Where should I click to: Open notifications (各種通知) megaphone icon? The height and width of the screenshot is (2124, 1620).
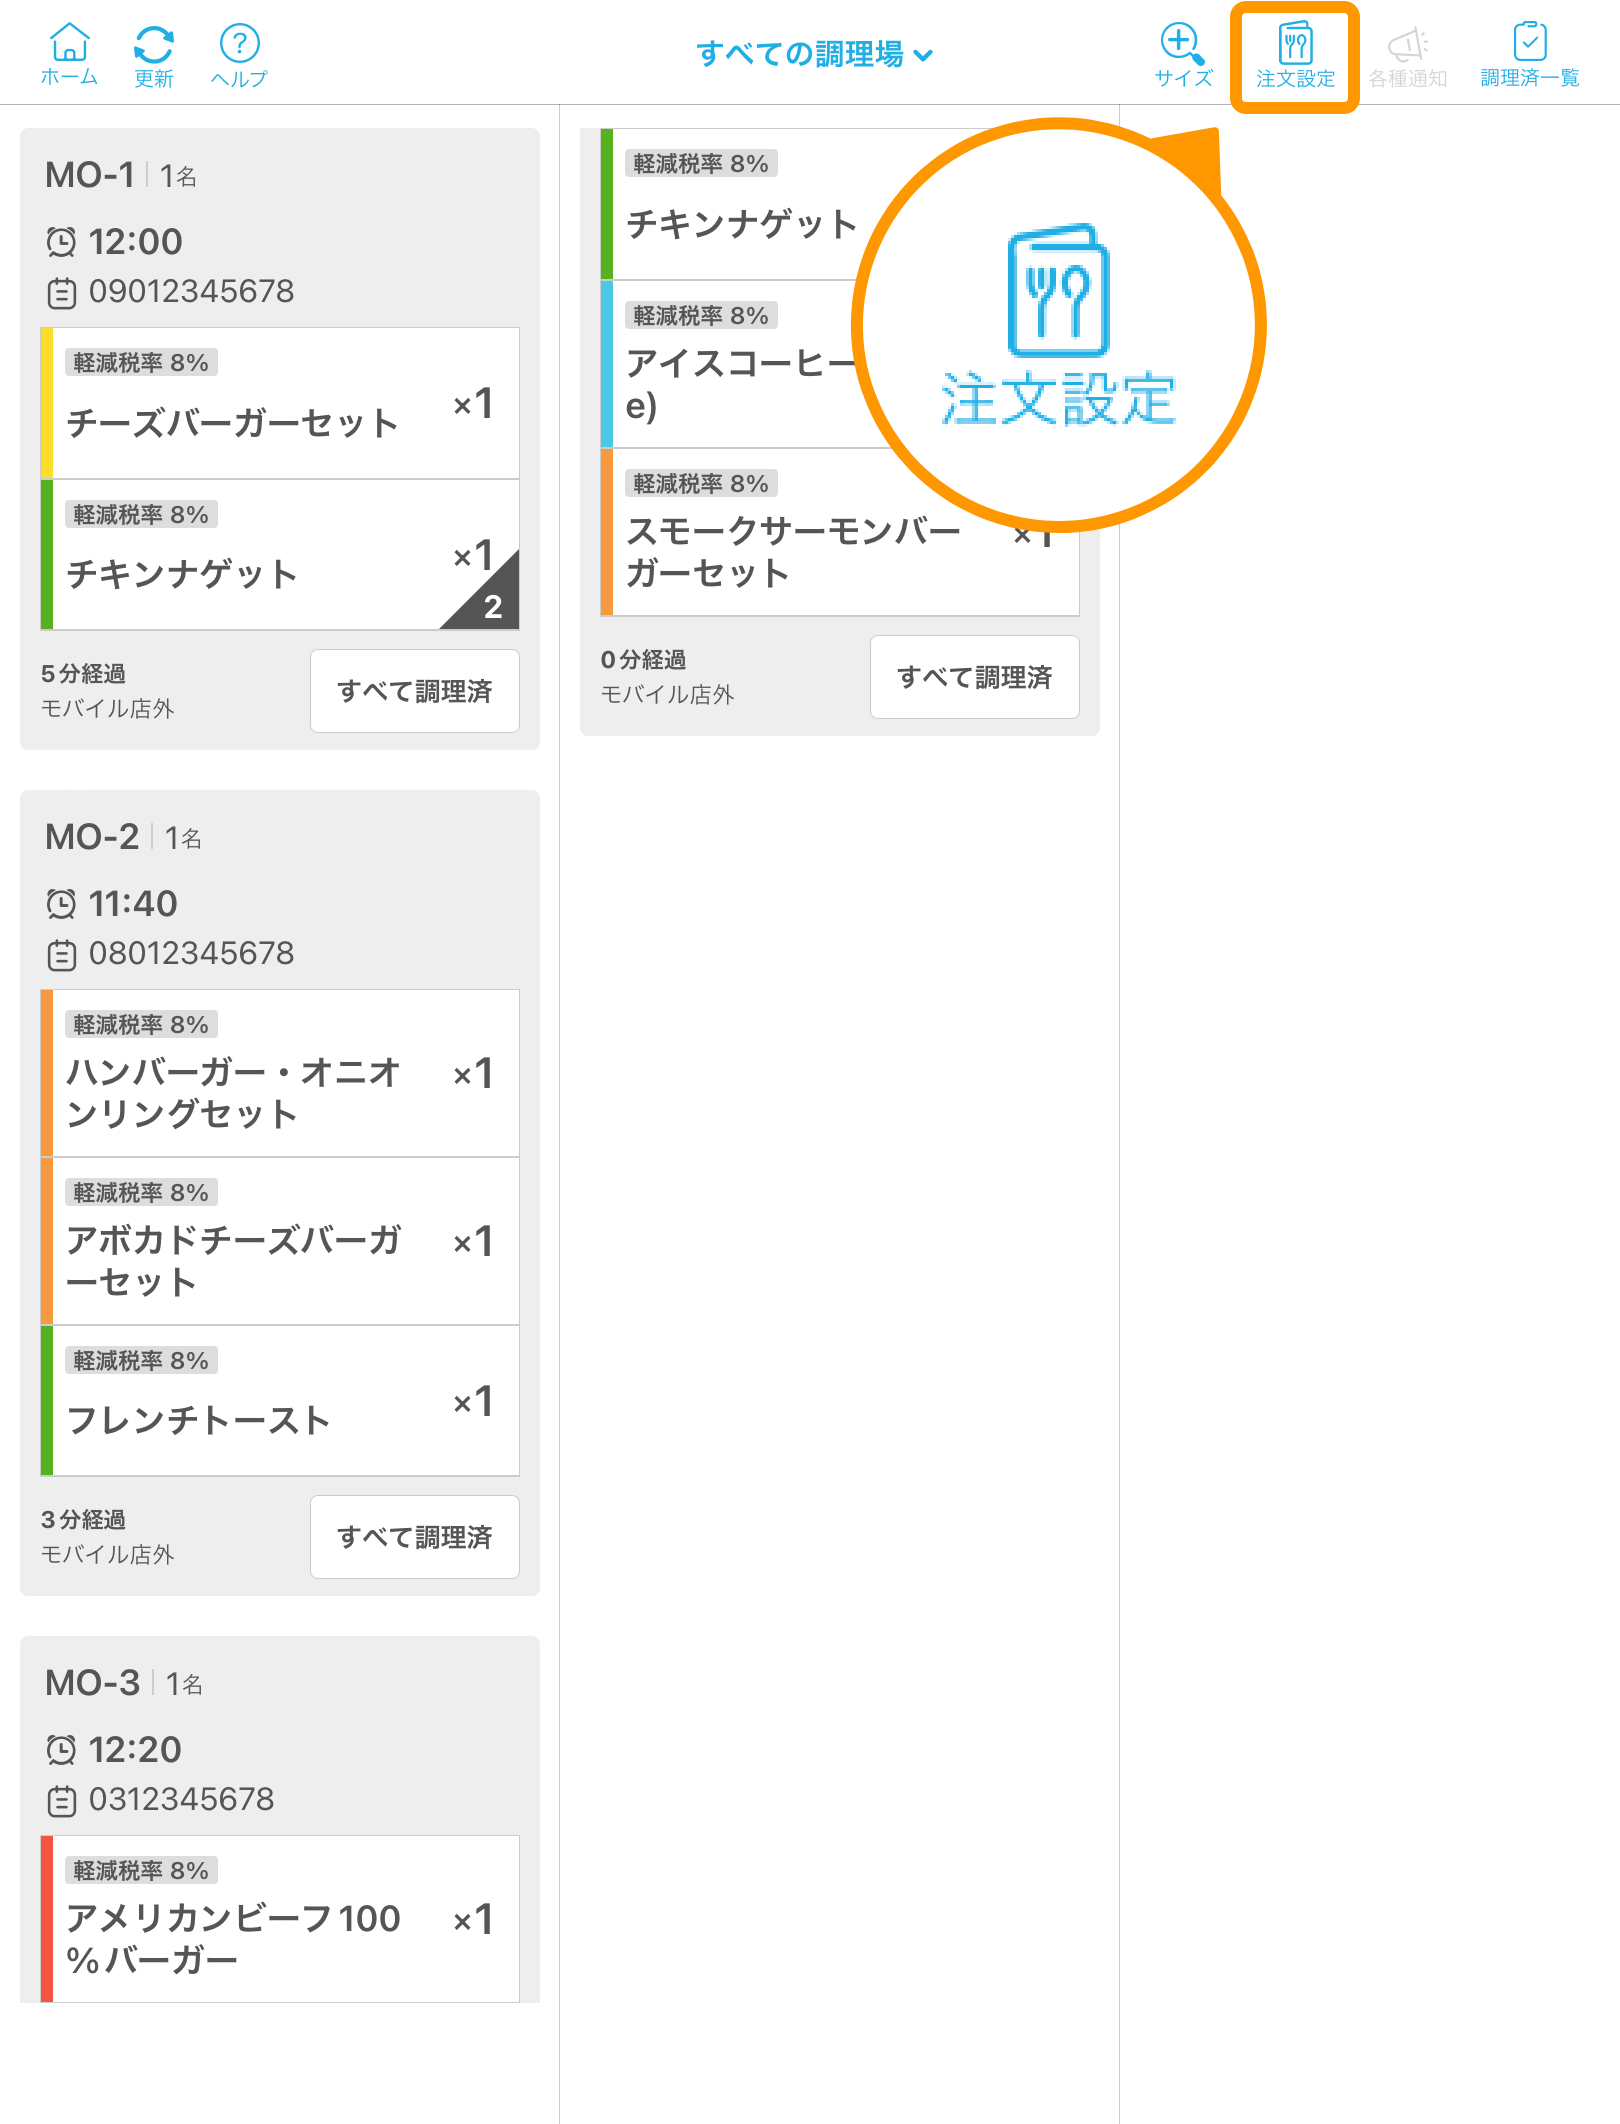pos(1407,58)
